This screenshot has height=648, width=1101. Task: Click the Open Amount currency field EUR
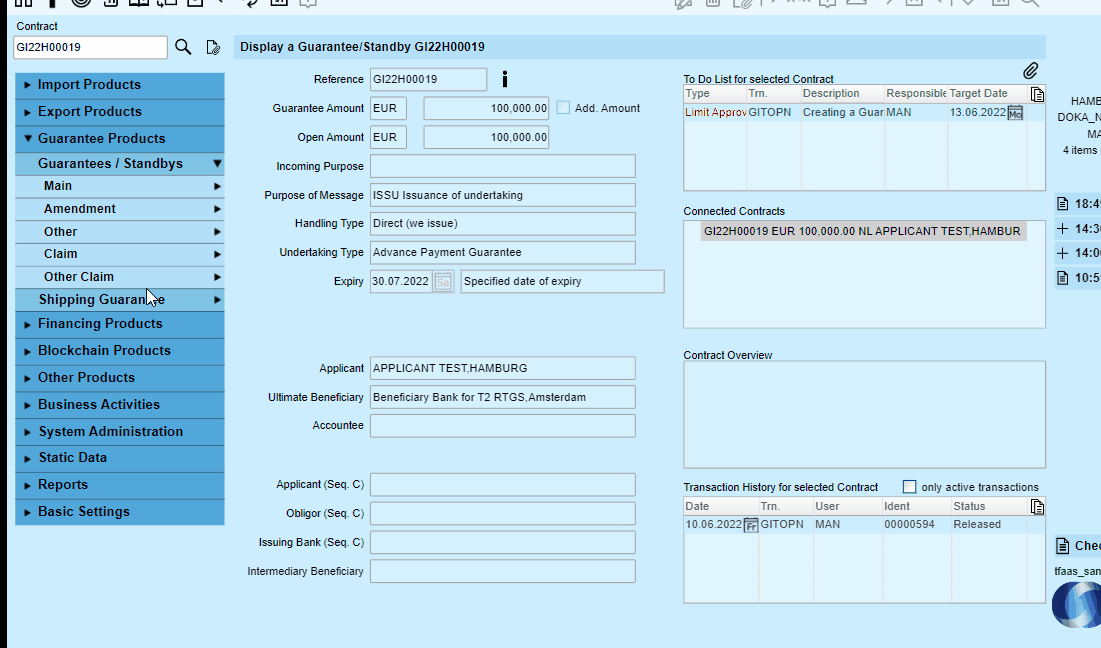[x=388, y=138]
